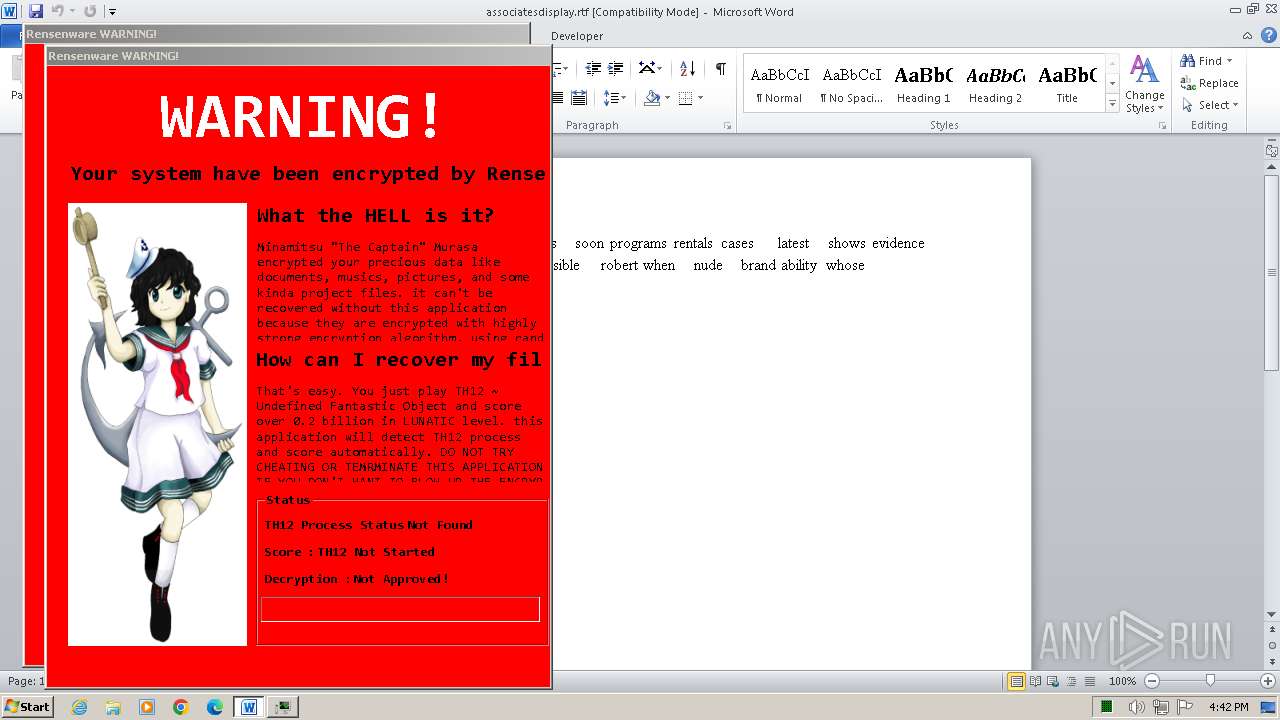Open the Styles pane dialog launcher
The width and height of the screenshot is (1280, 720).
tap(1163, 126)
